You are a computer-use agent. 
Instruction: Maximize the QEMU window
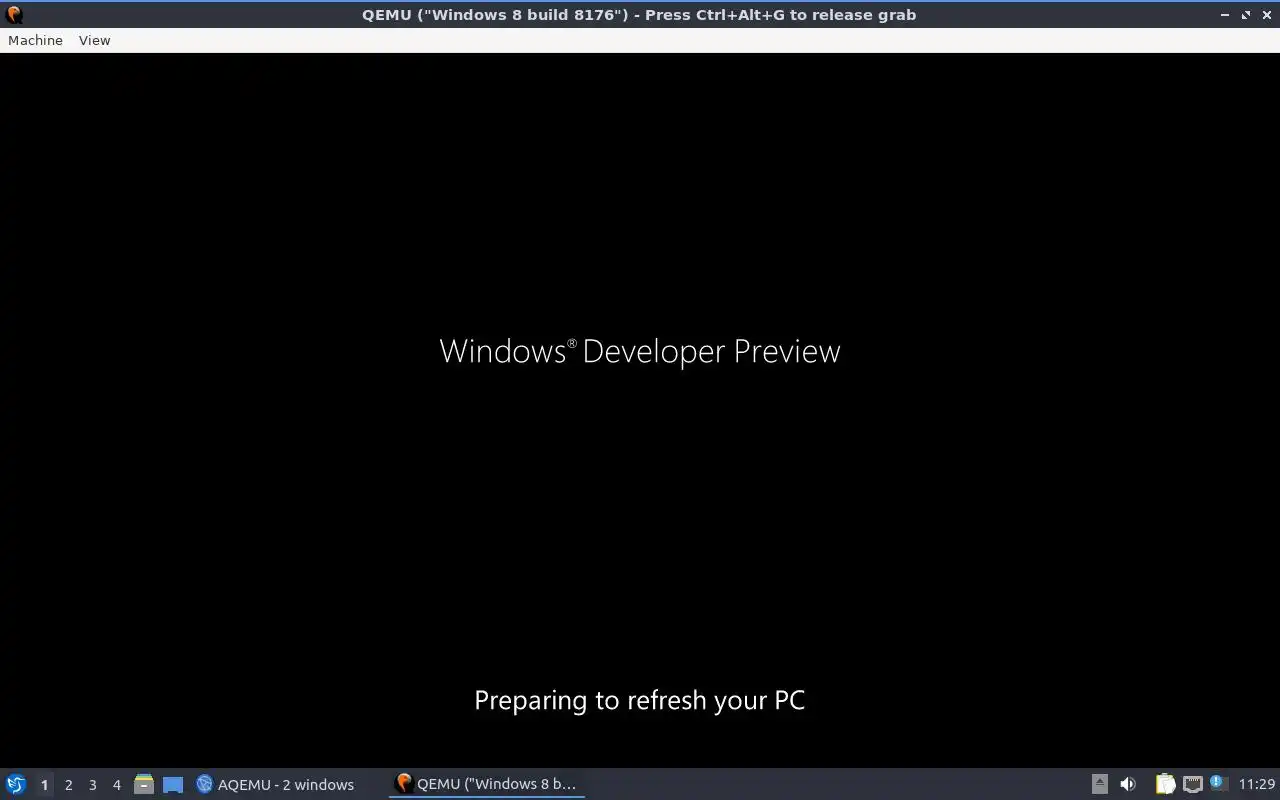pos(1246,15)
